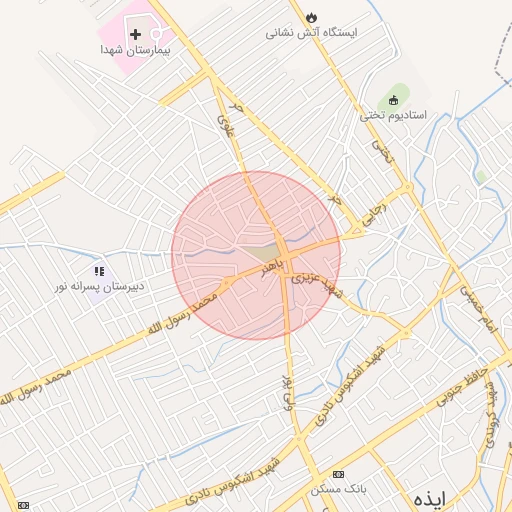Click the roundabout at the end of رجایی street
Viewport: 512px width, 512px height.
coord(407,187)
